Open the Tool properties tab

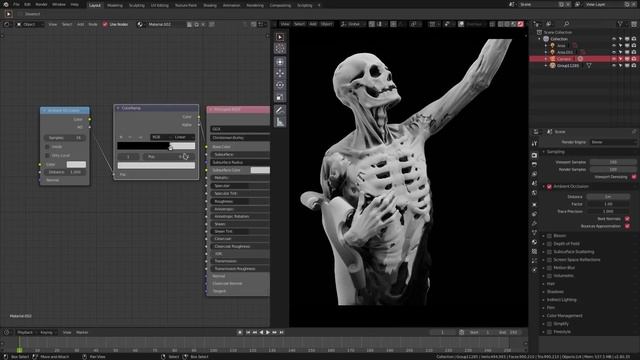(534, 143)
